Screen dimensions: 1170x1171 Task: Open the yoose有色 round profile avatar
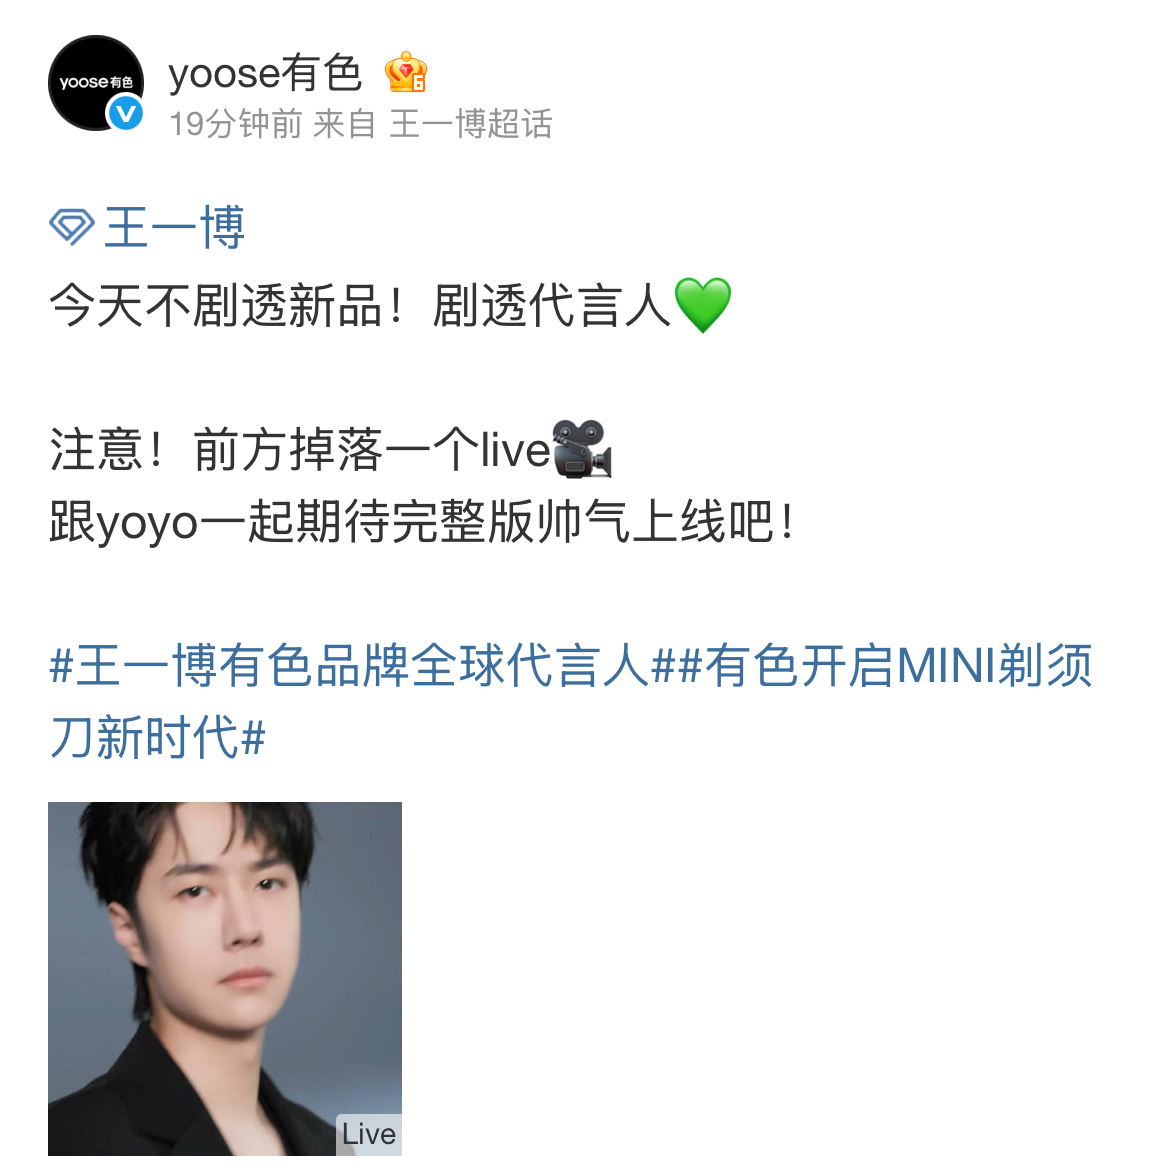pyautogui.click(x=96, y=83)
